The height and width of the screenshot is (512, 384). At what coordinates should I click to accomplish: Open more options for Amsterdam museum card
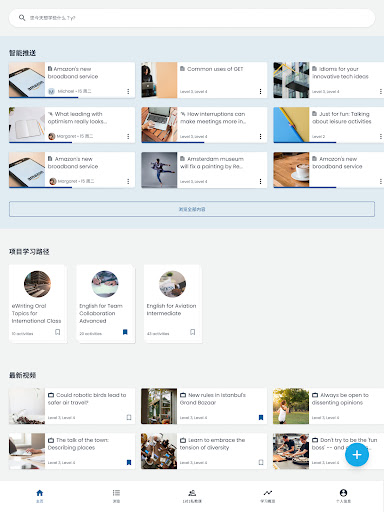(x=260, y=181)
